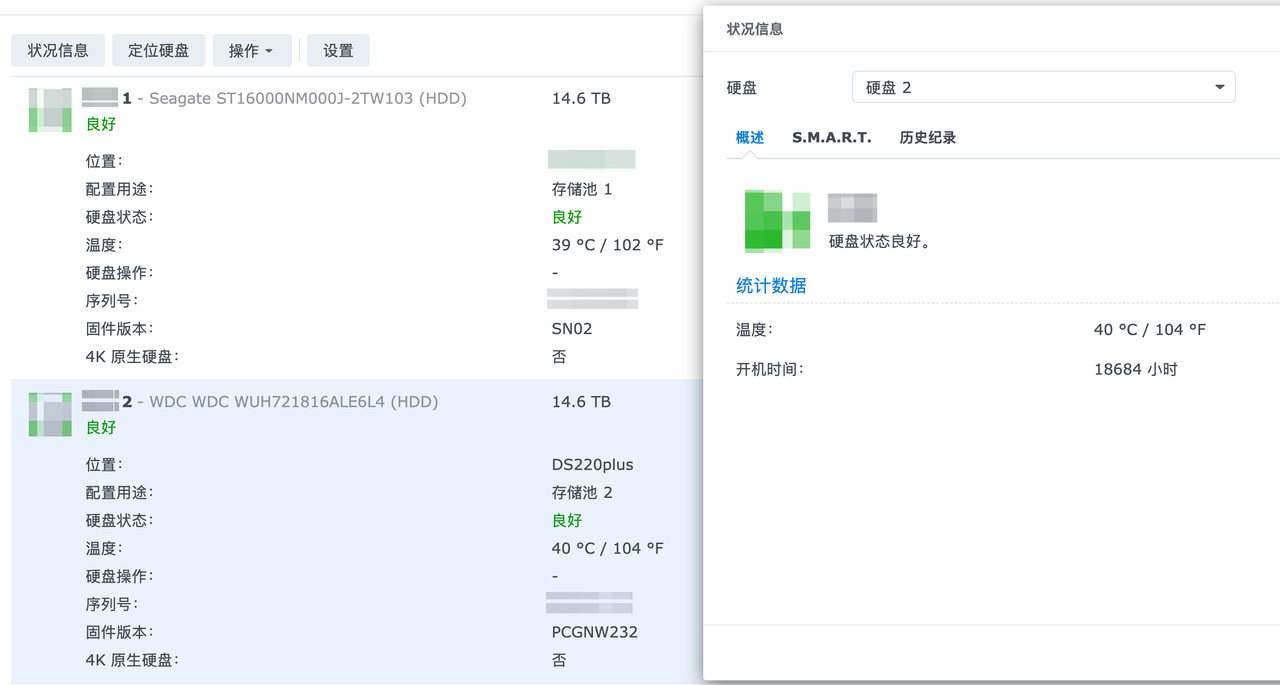Screen dimensions: 1280x685
Task: Click the 存储池 2 usage value
Action: point(581,492)
